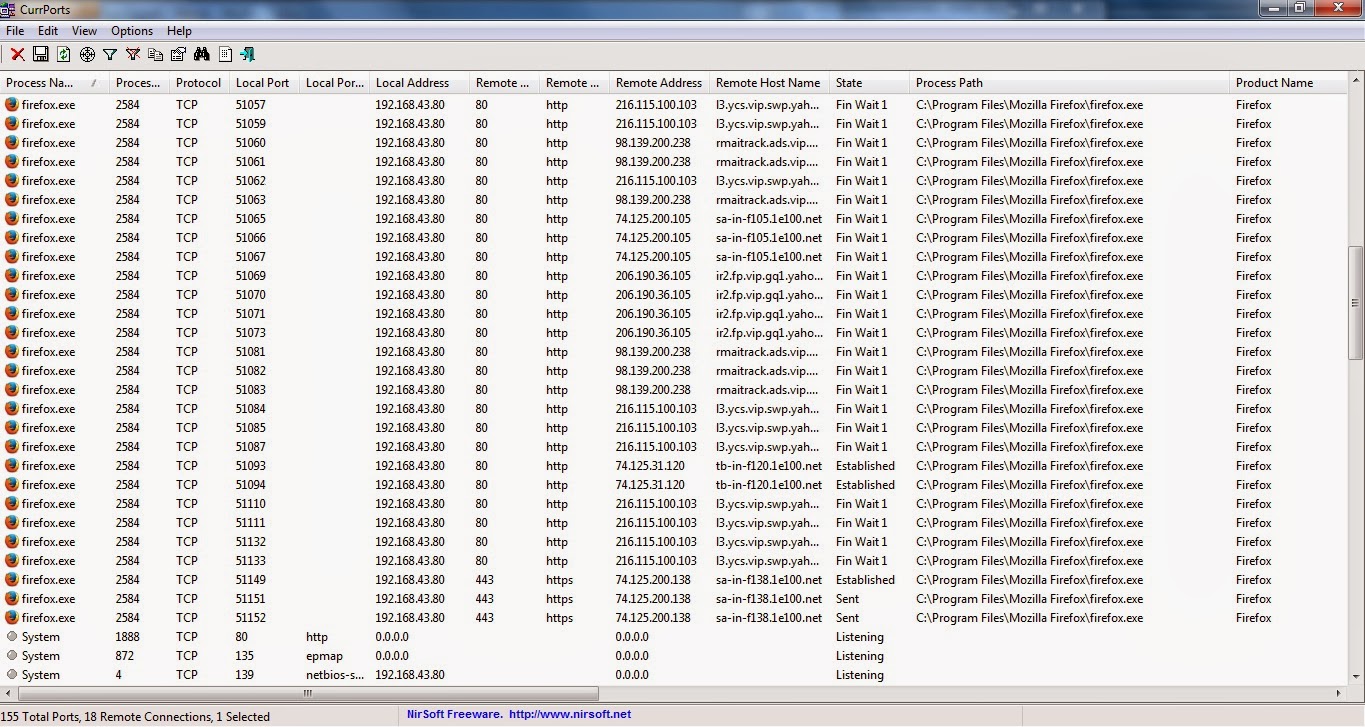This screenshot has height=727, width=1365.
Task: Sort by the Product Name column header
Action: coord(1289,83)
